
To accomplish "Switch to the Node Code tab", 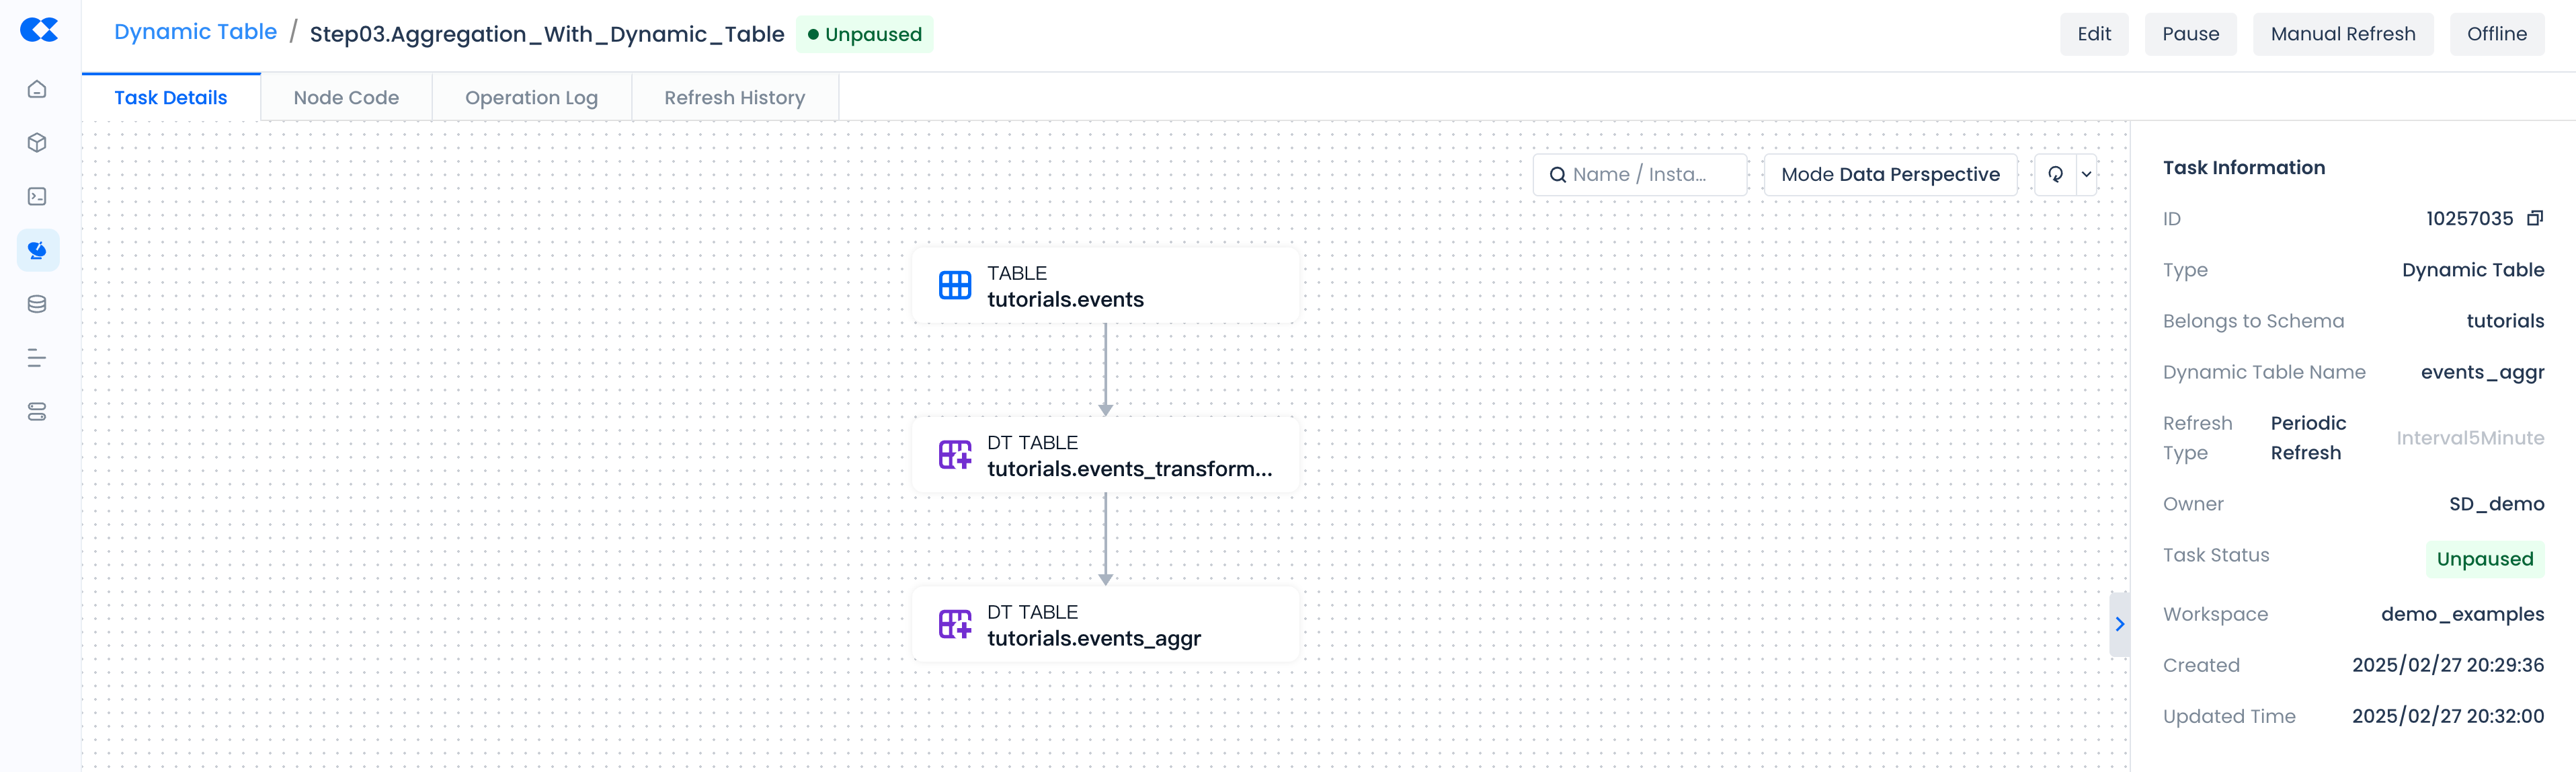I will 346,98.
